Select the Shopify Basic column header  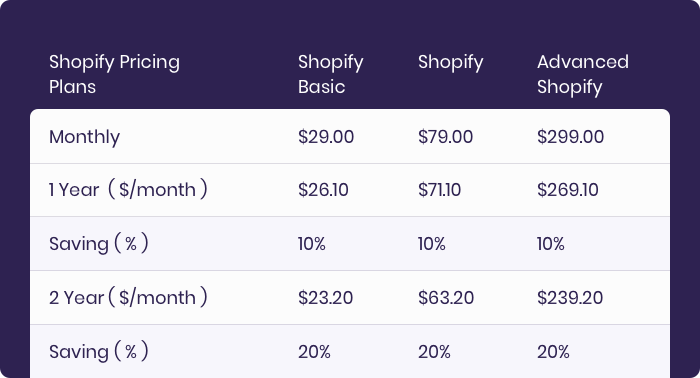(x=331, y=74)
